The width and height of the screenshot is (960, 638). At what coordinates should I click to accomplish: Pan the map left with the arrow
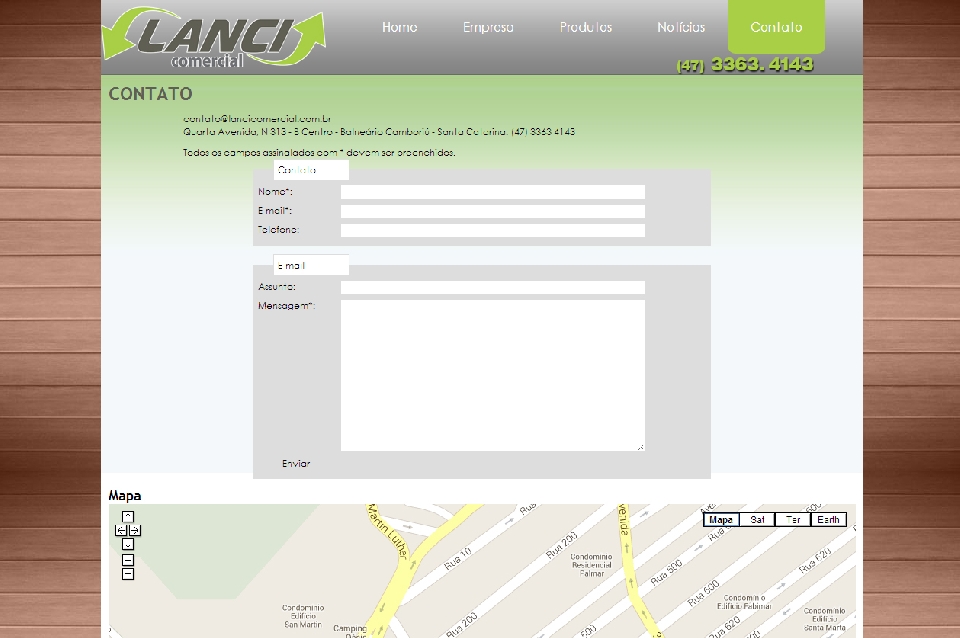121,531
